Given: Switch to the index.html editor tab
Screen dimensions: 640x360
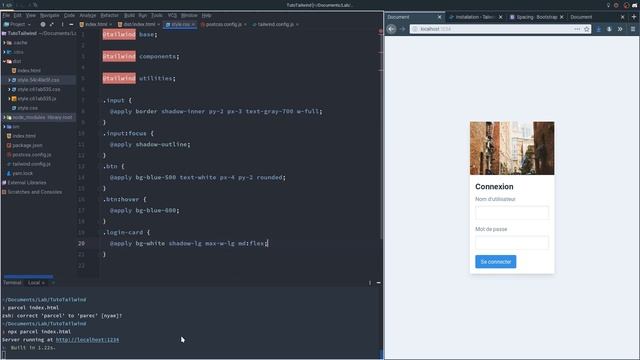Looking at the screenshot, I should coord(96,24).
